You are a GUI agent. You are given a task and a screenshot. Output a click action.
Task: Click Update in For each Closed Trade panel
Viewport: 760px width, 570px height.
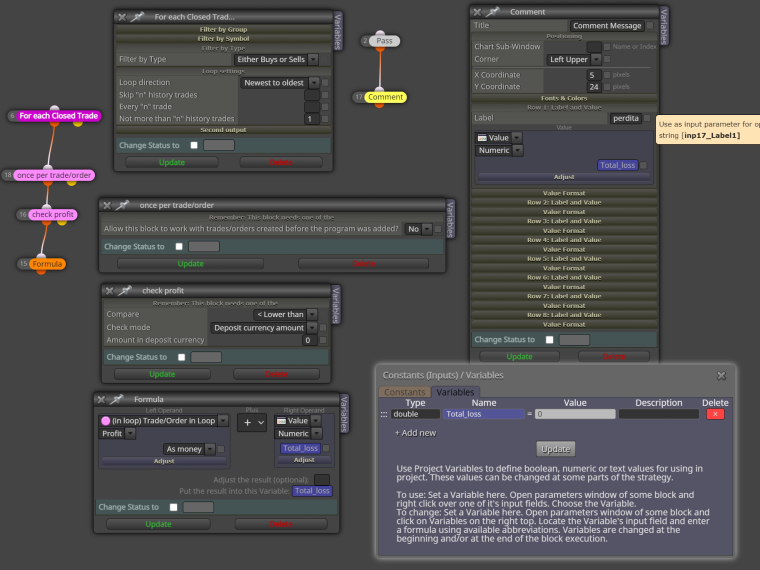click(x=172, y=162)
